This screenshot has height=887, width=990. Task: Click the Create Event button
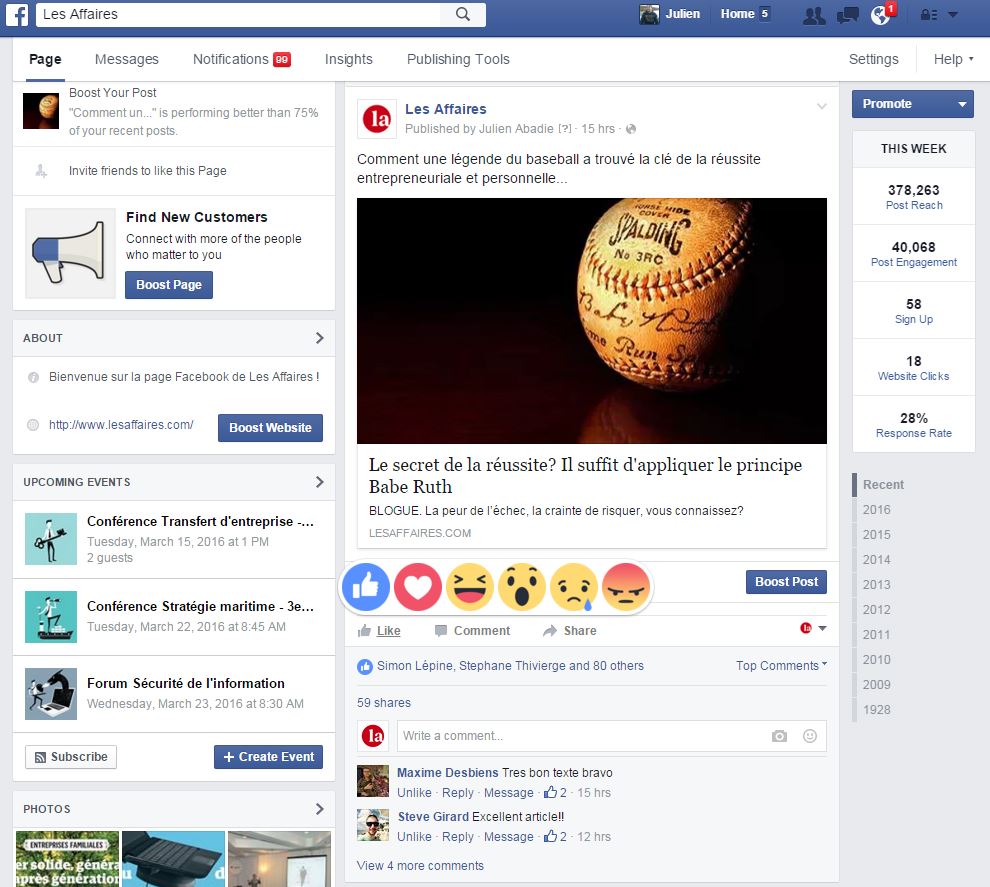268,756
